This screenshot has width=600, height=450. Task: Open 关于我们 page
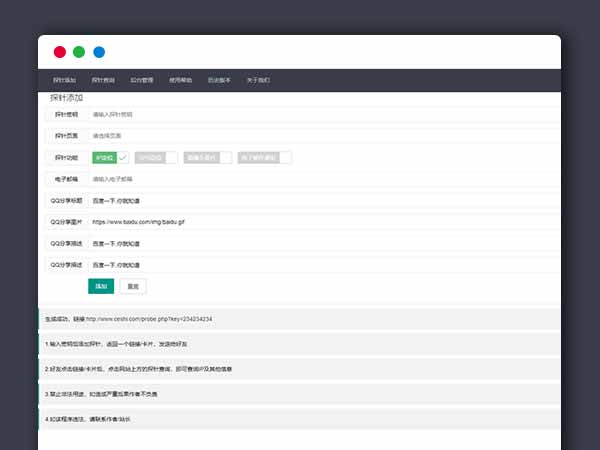[x=258, y=80]
